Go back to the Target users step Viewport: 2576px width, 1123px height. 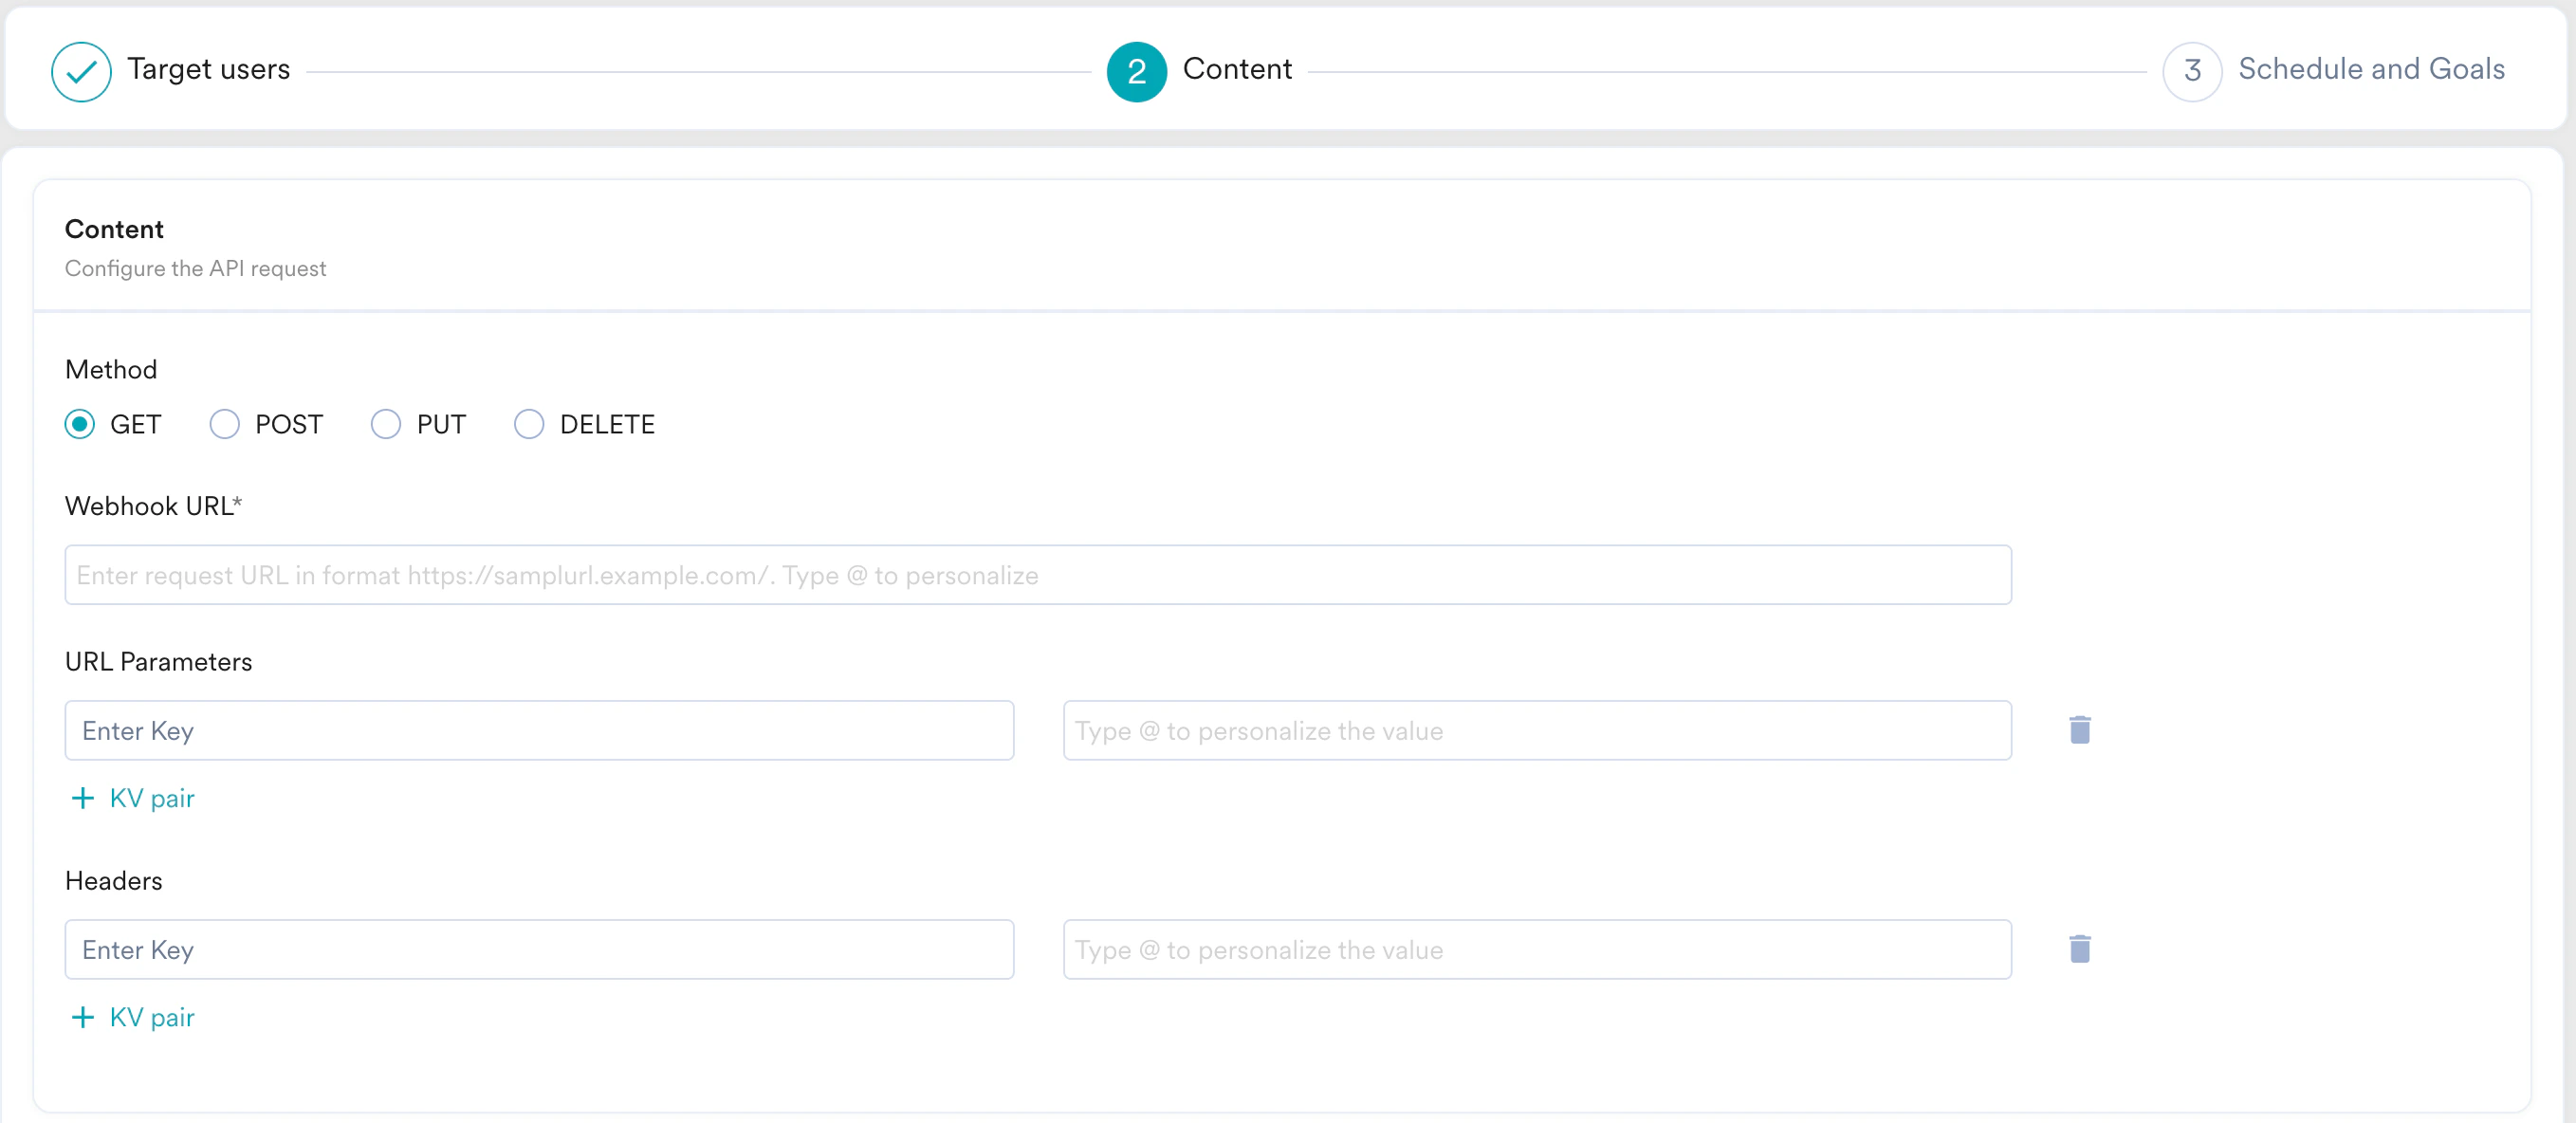click(207, 69)
